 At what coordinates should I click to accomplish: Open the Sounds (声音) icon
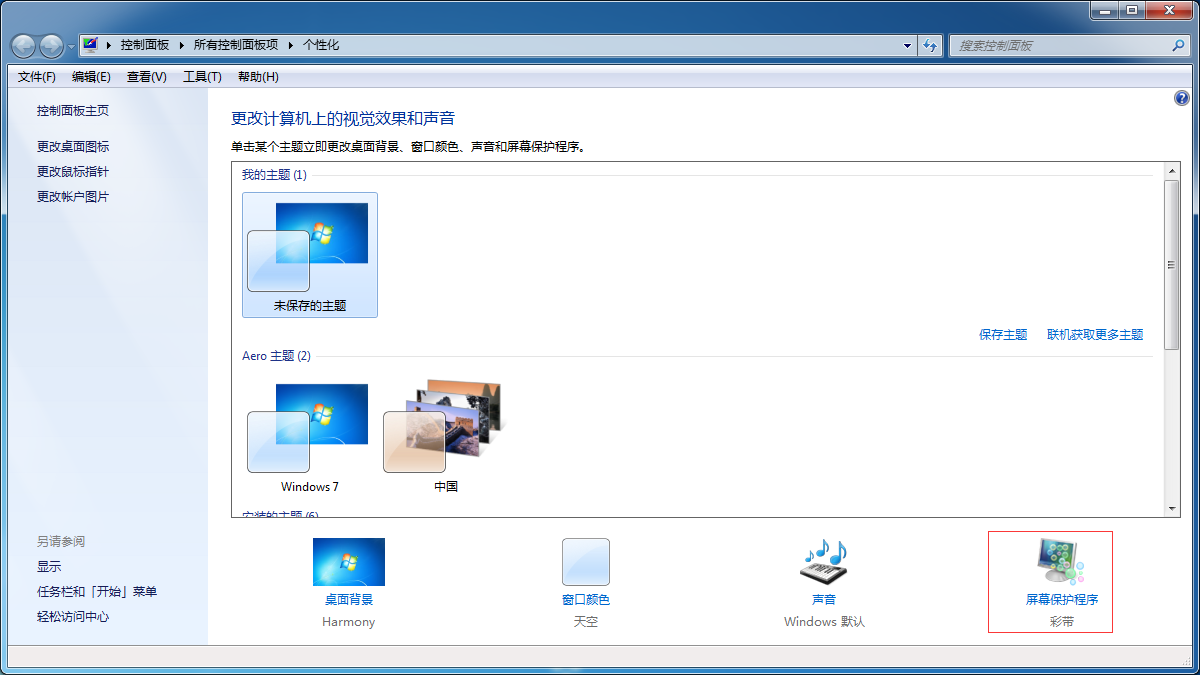click(x=823, y=562)
